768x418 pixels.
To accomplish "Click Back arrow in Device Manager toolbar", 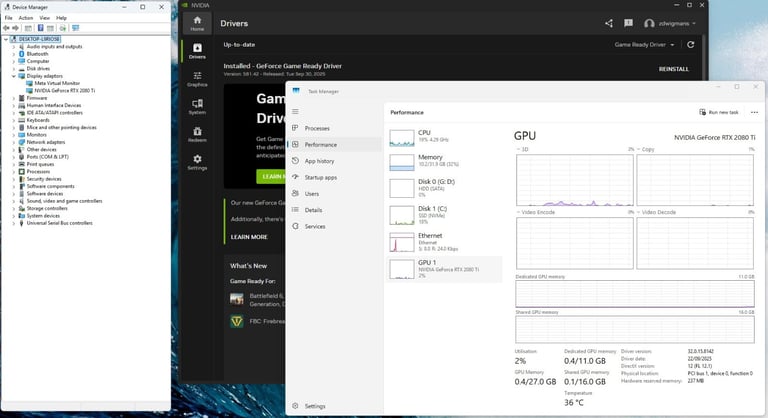I will click(6, 28).
